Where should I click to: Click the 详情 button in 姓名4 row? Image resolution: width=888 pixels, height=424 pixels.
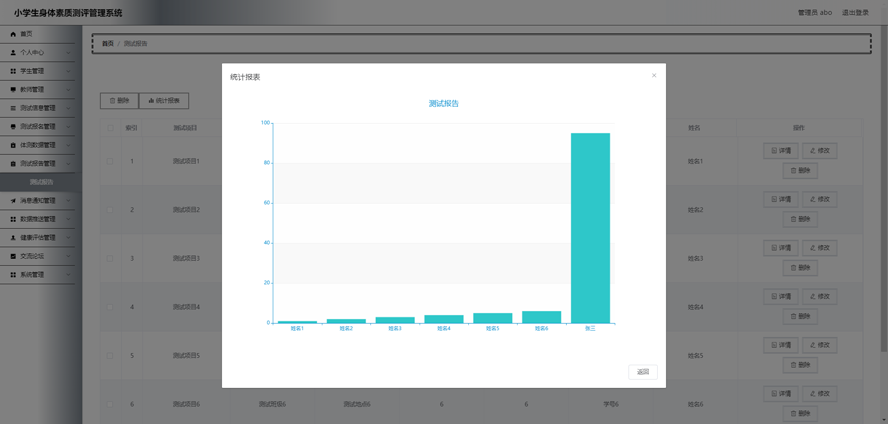tap(781, 297)
